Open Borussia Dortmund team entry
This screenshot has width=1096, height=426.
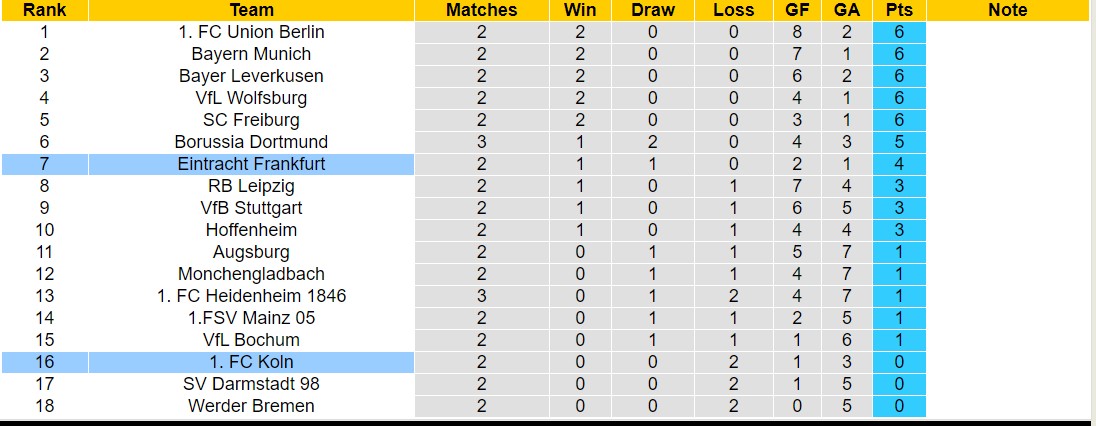pos(251,142)
